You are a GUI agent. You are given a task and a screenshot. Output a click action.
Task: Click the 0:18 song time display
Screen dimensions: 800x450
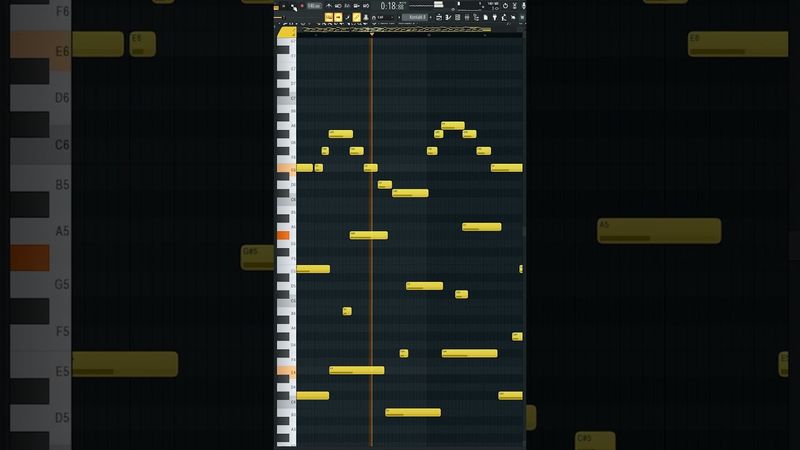coord(393,6)
